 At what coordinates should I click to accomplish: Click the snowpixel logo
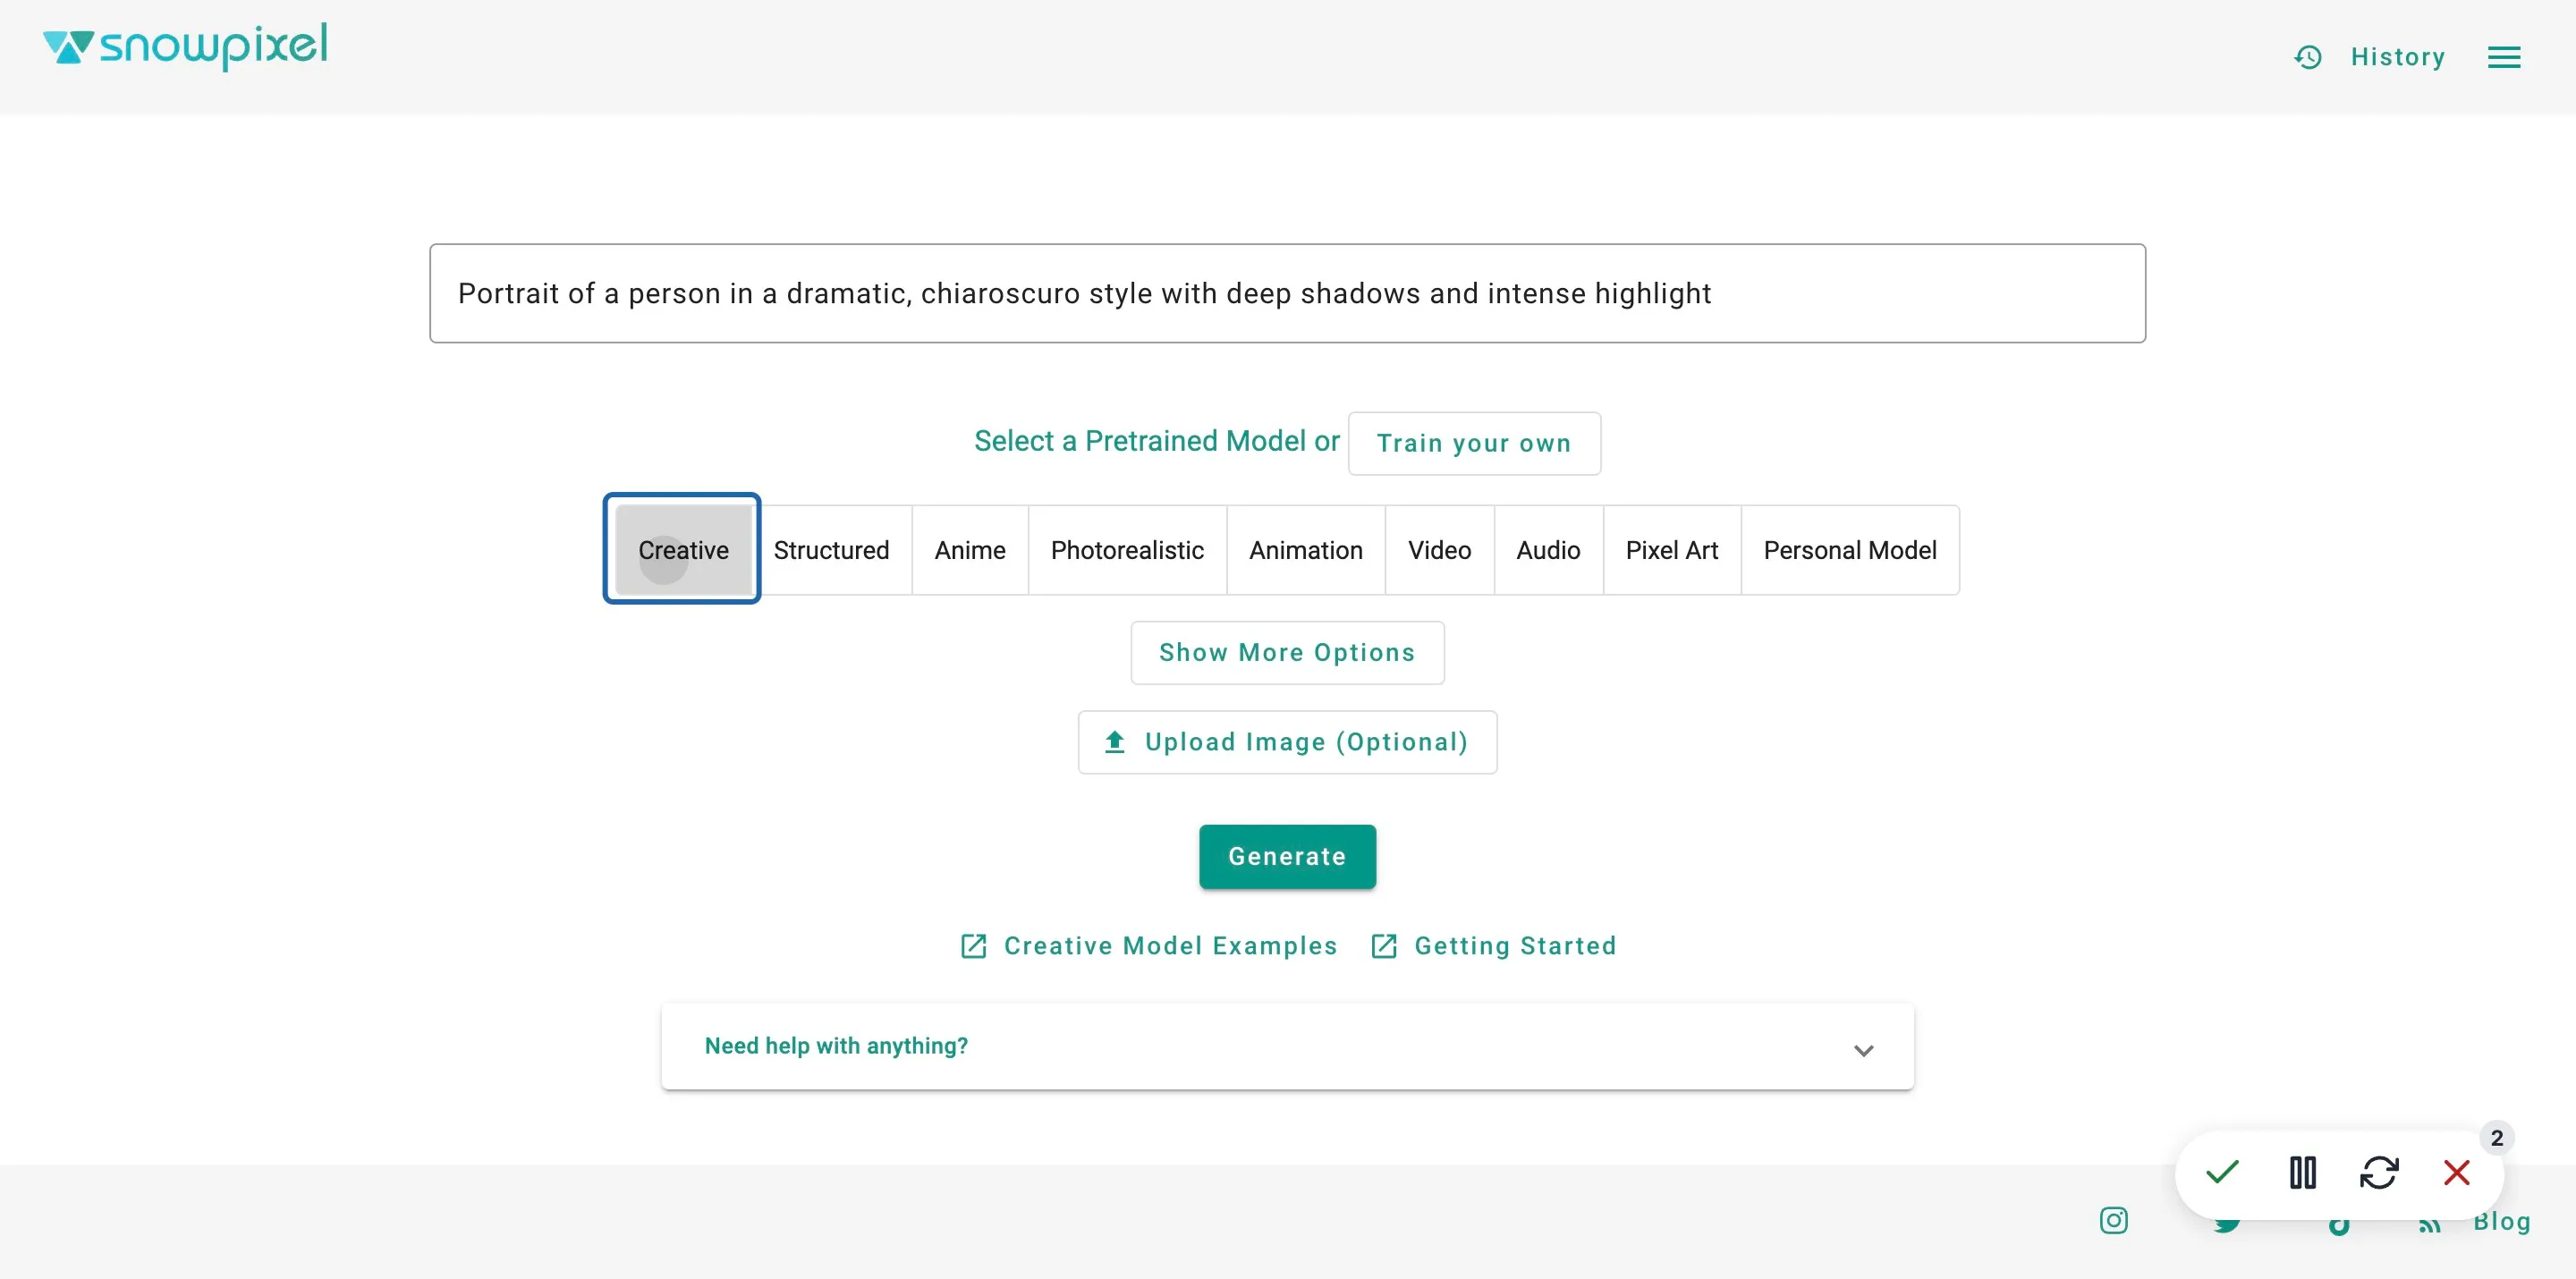pyautogui.click(x=185, y=46)
